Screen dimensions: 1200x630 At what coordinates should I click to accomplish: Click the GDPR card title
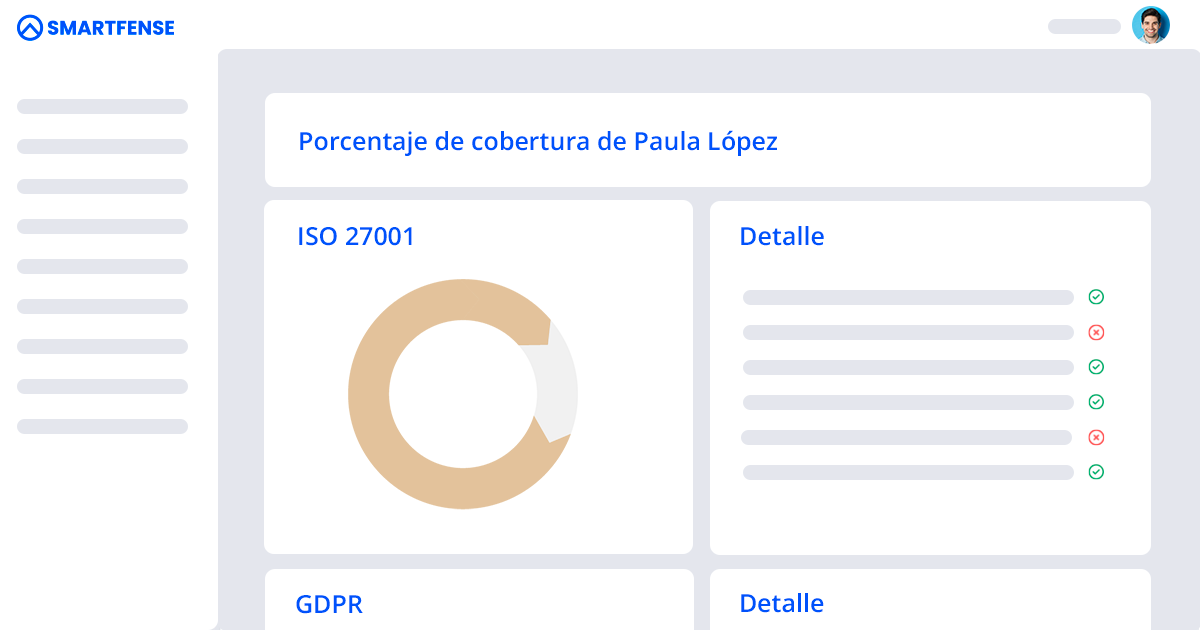click(x=329, y=604)
